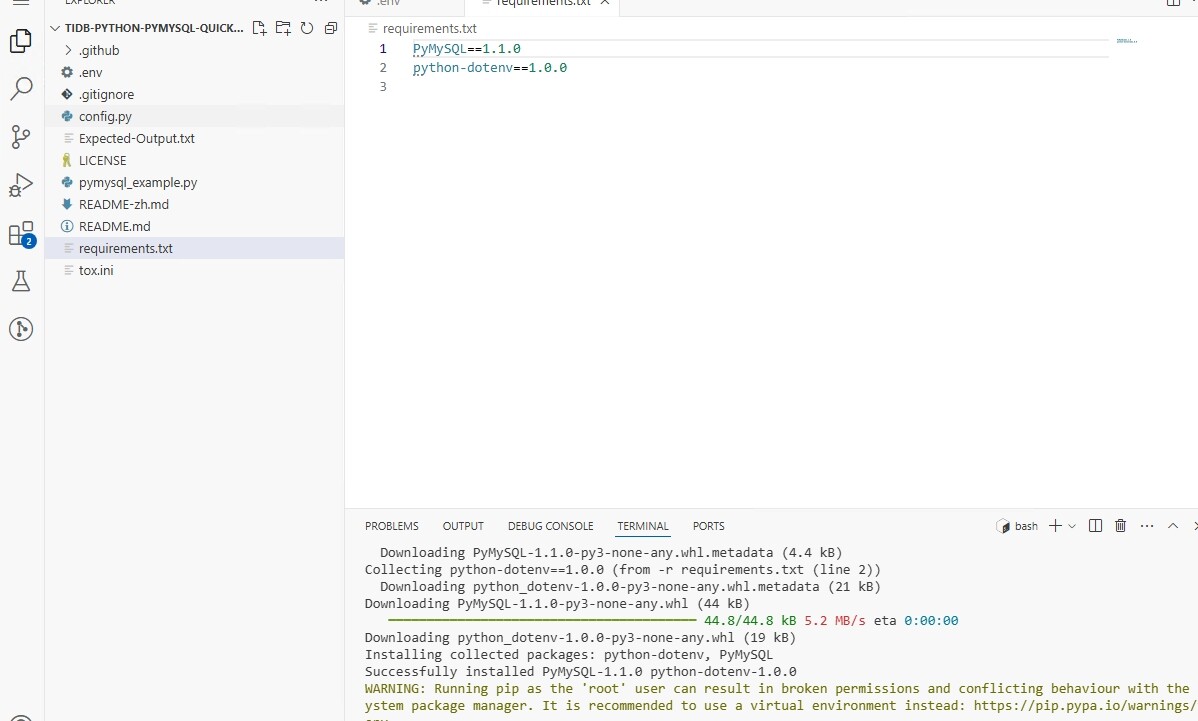This screenshot has height=721, width=1198.
Task: Open the Extensions view with badge
Action: pyautogui.click(x=21, y=234)
